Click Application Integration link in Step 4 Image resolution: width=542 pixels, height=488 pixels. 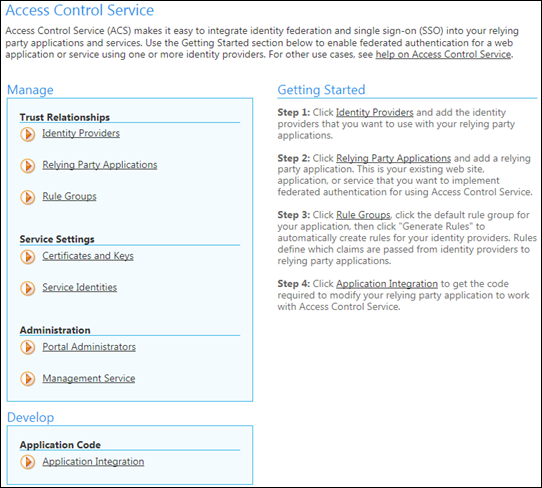pyautogui.click(x=387, y=284)
